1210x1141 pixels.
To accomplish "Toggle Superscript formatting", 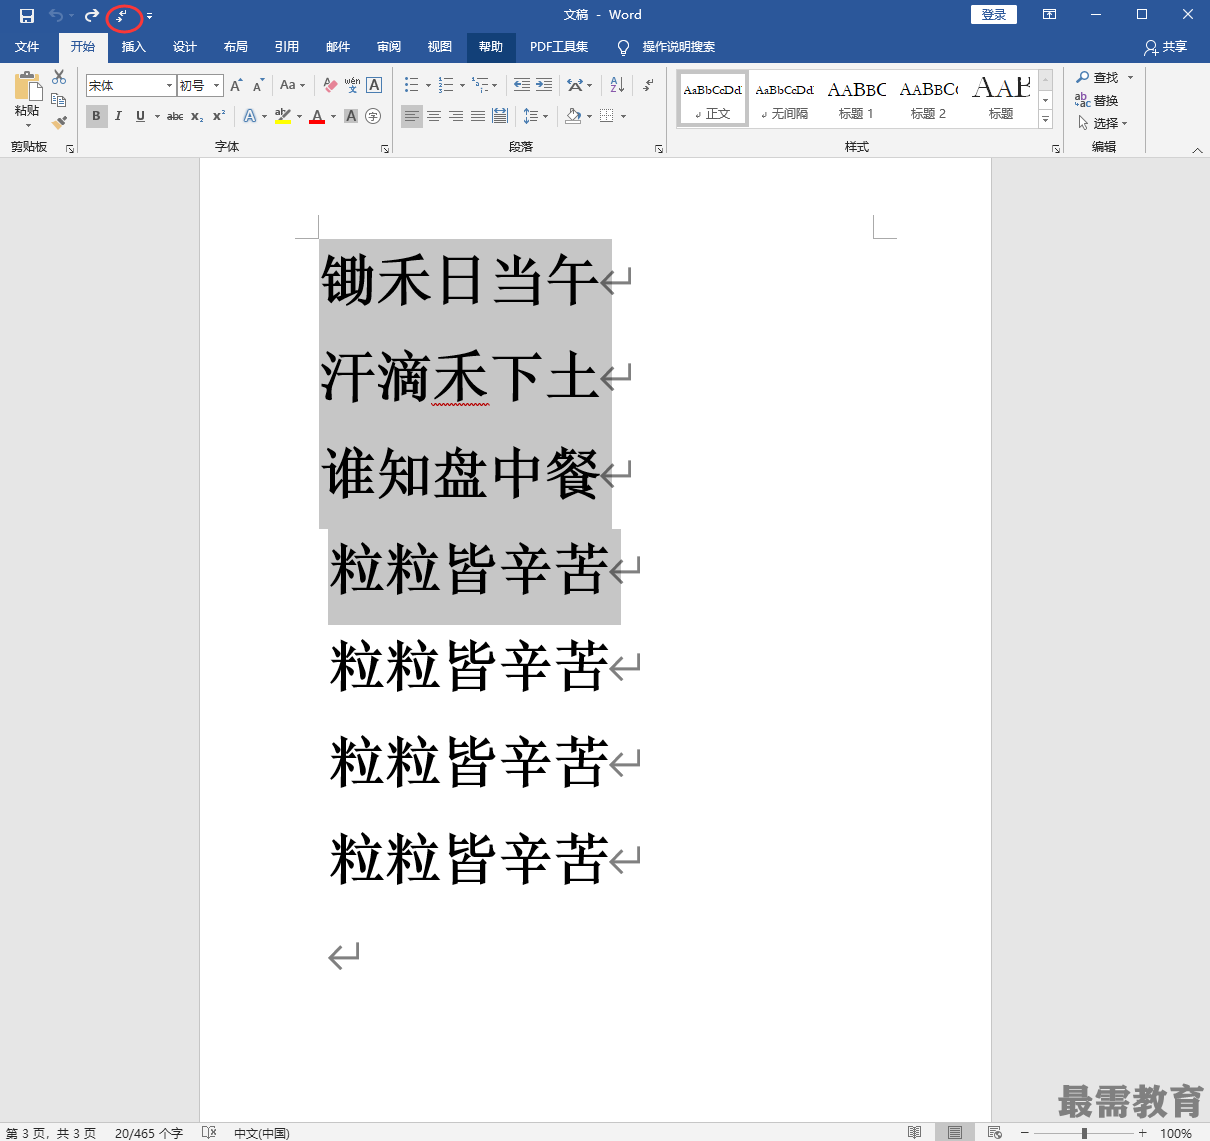I will (x=219, y=116).
